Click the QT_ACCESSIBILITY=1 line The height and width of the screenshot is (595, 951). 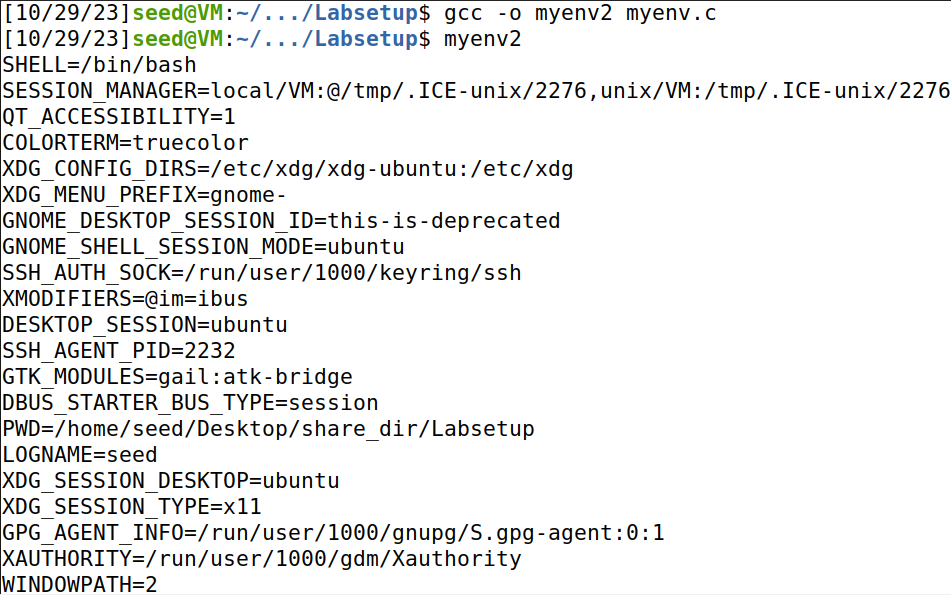click(x=118, y=117)
